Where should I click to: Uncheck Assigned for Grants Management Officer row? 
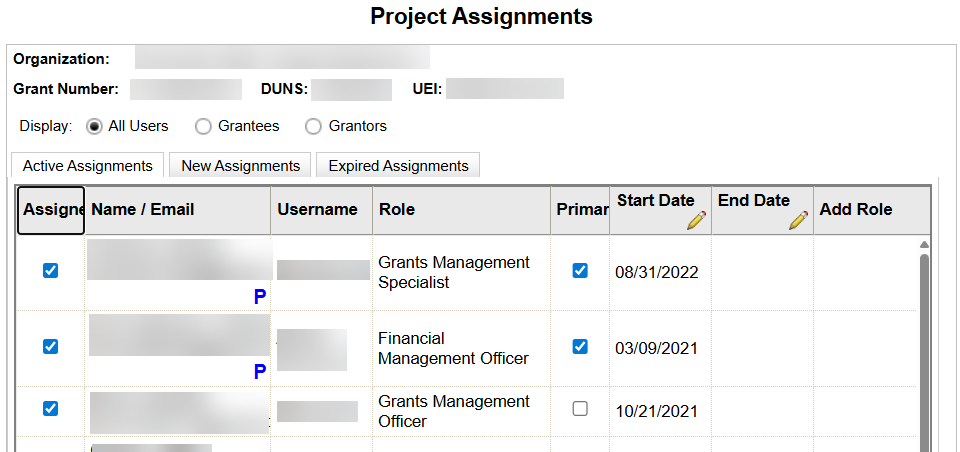point(51,408)
